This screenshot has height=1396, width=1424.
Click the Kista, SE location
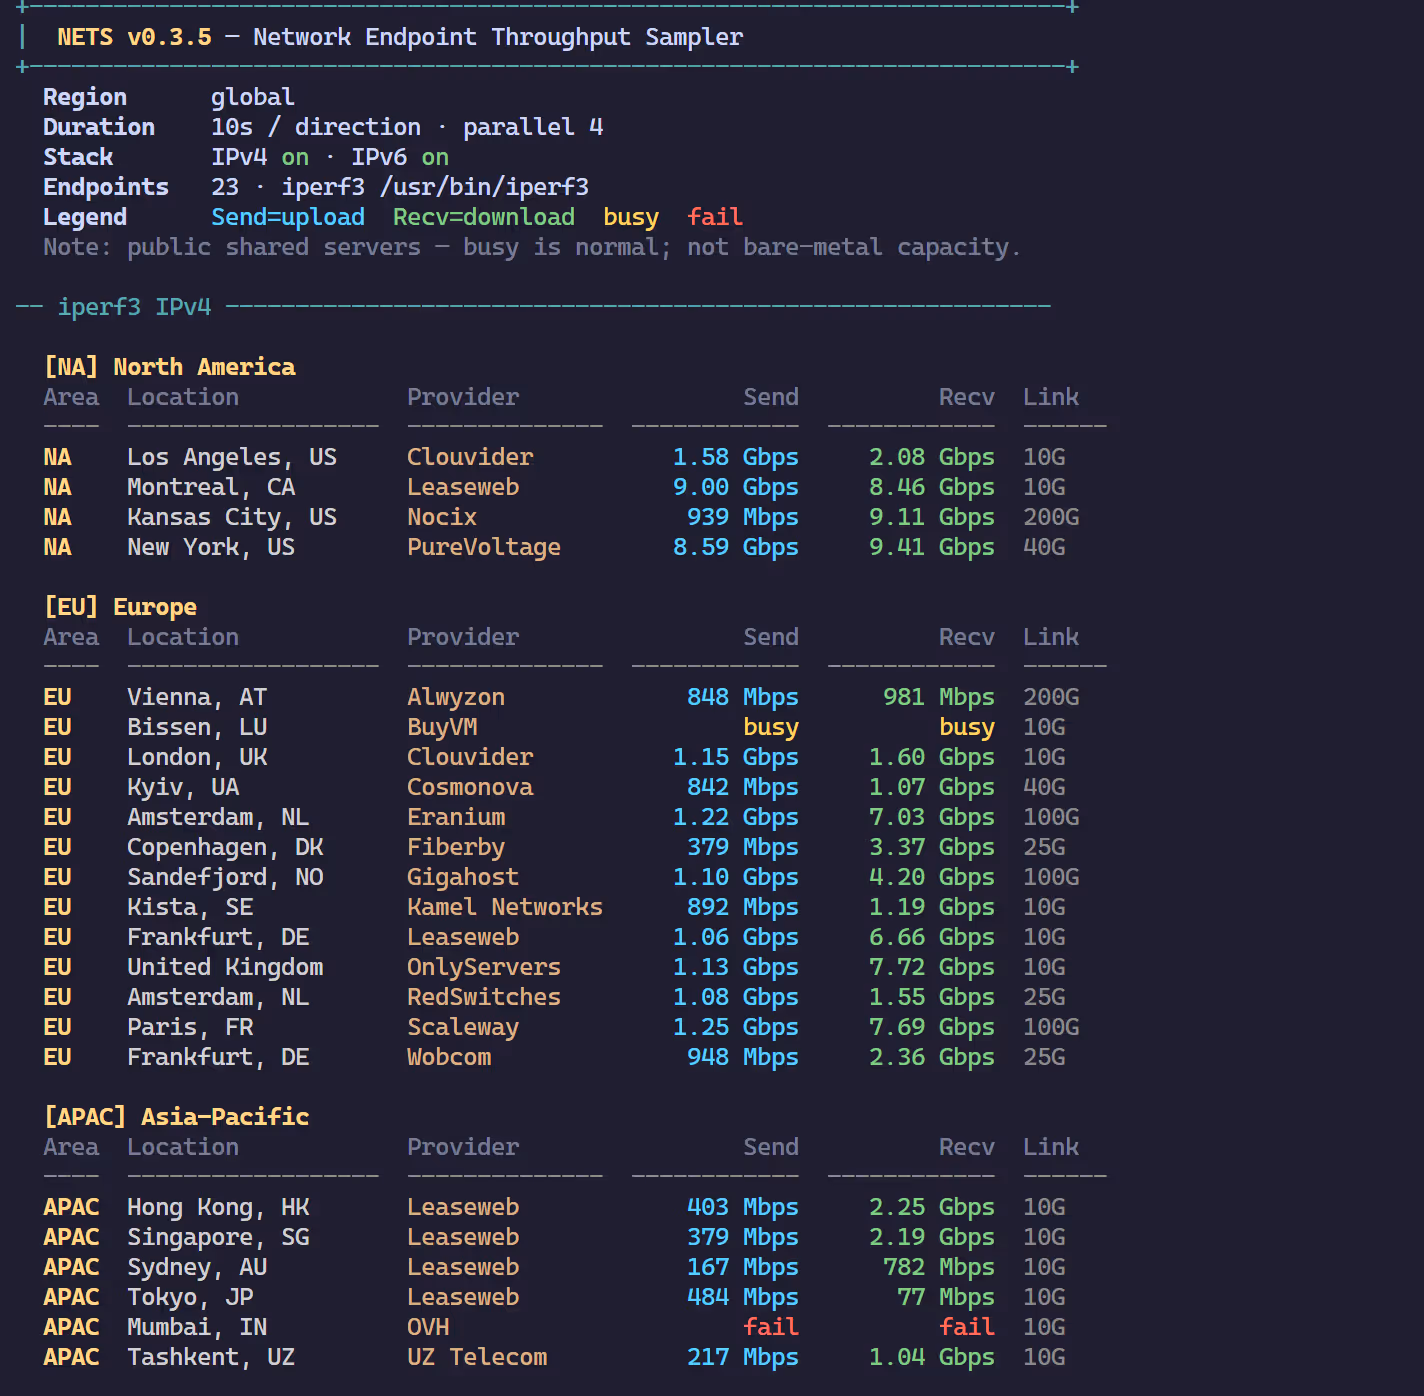click(190, 907)
